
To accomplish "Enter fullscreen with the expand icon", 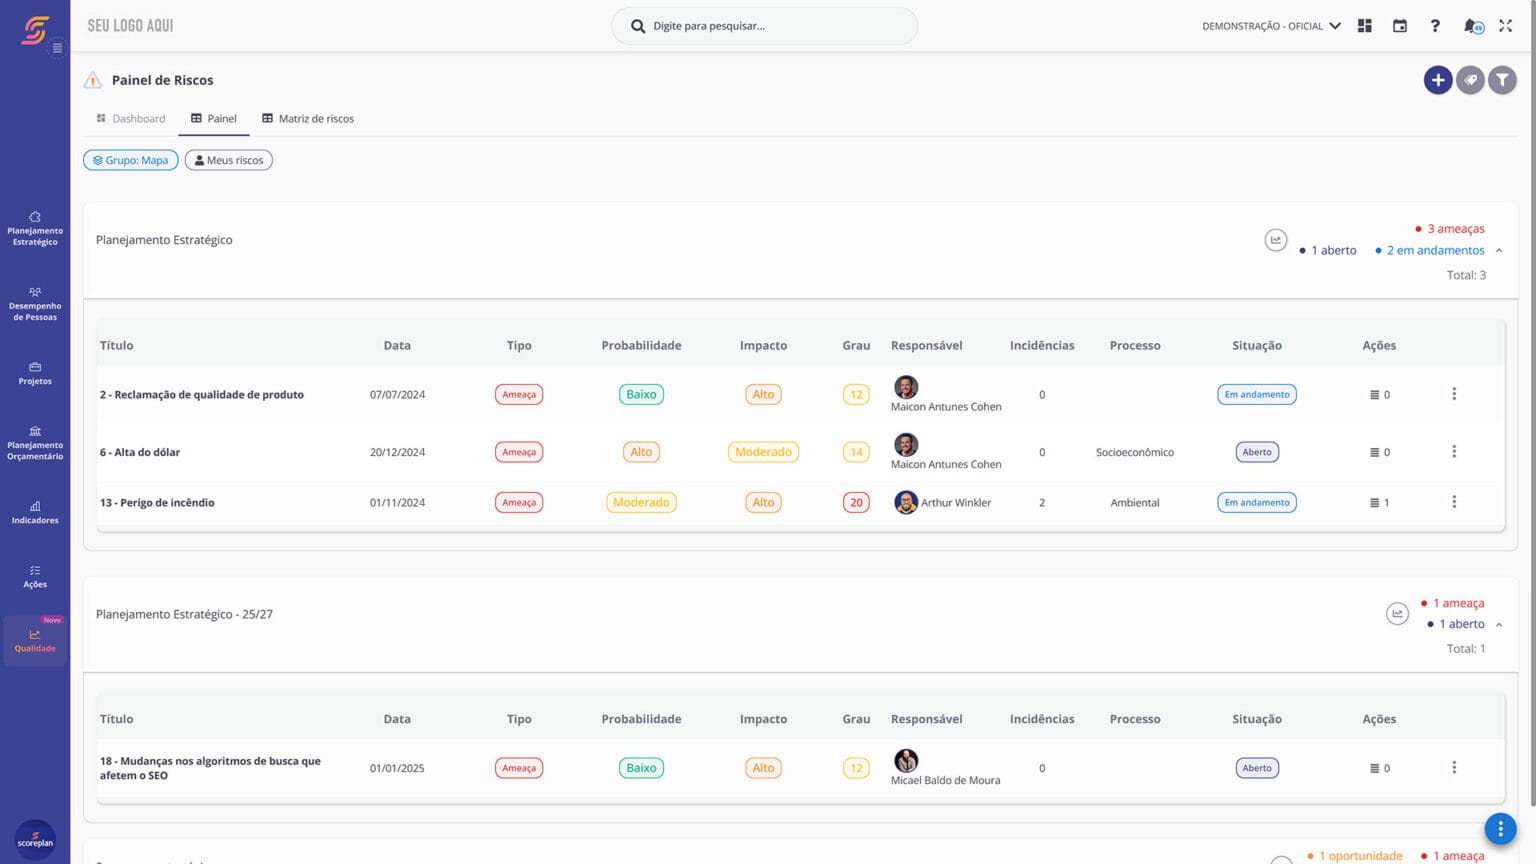I will tap(1505, 26).
